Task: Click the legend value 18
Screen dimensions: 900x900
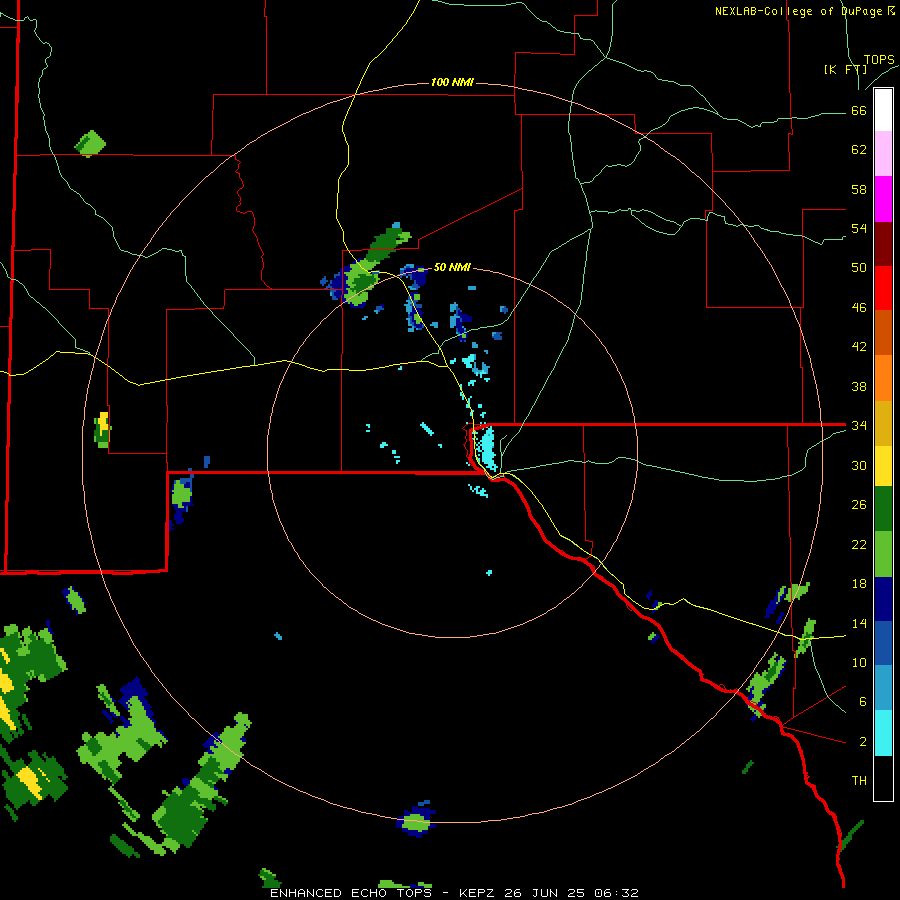Action: coord(859,584)
